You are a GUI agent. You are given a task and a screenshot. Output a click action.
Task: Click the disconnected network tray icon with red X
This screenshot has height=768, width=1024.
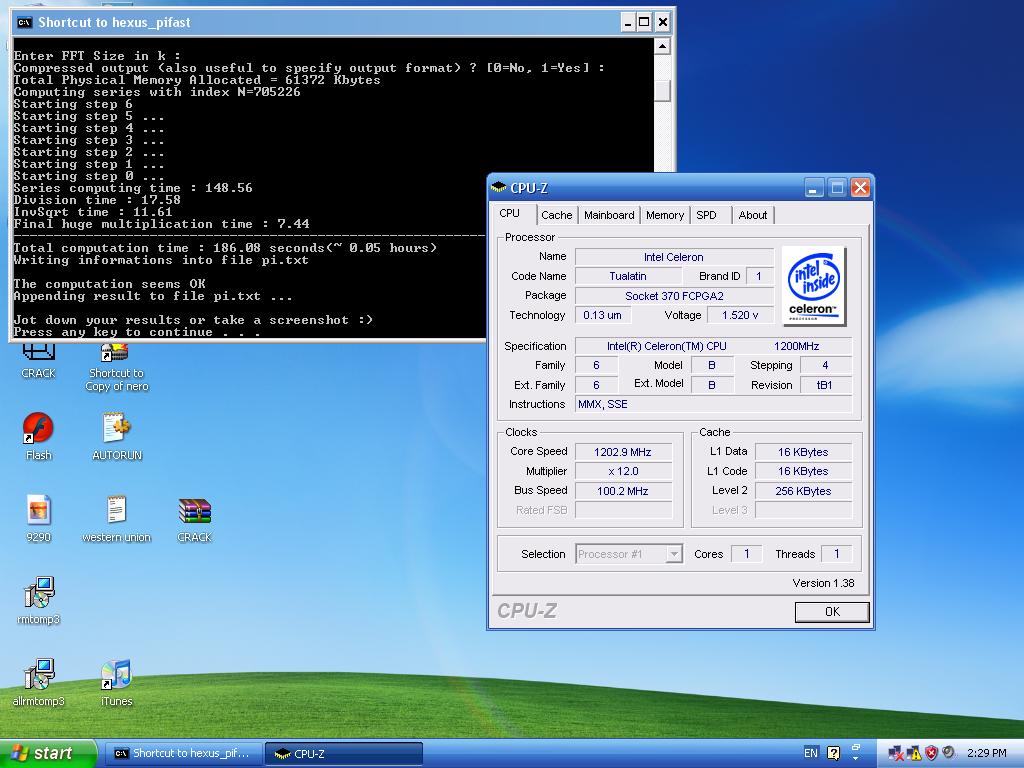click(896, 753)
